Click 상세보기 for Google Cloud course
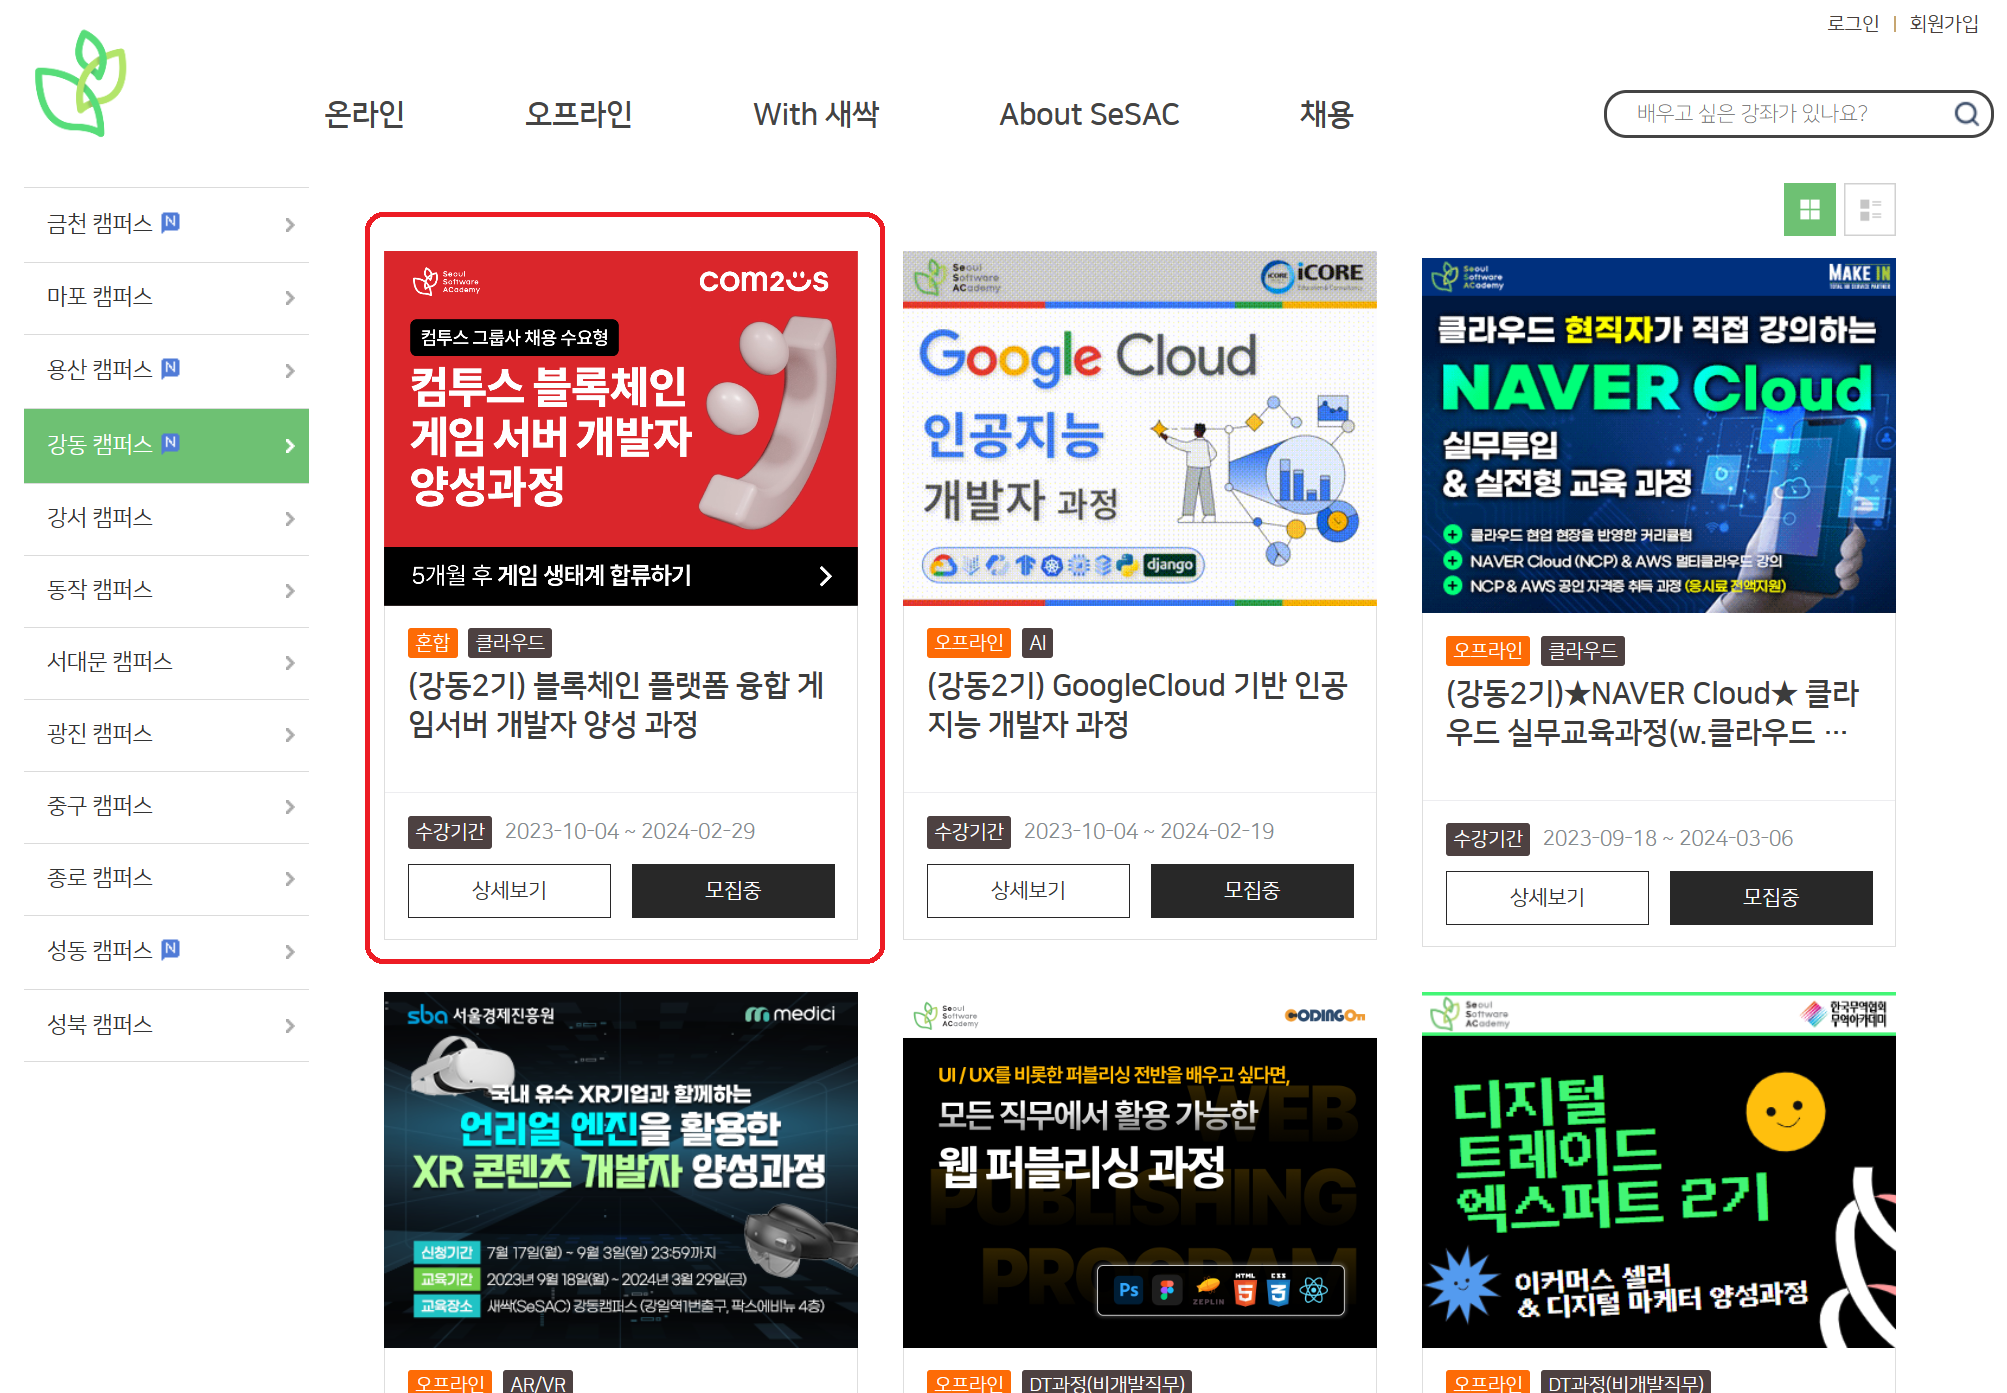This screenshot has width=2007, height=1393. [x=1027, y=890]
